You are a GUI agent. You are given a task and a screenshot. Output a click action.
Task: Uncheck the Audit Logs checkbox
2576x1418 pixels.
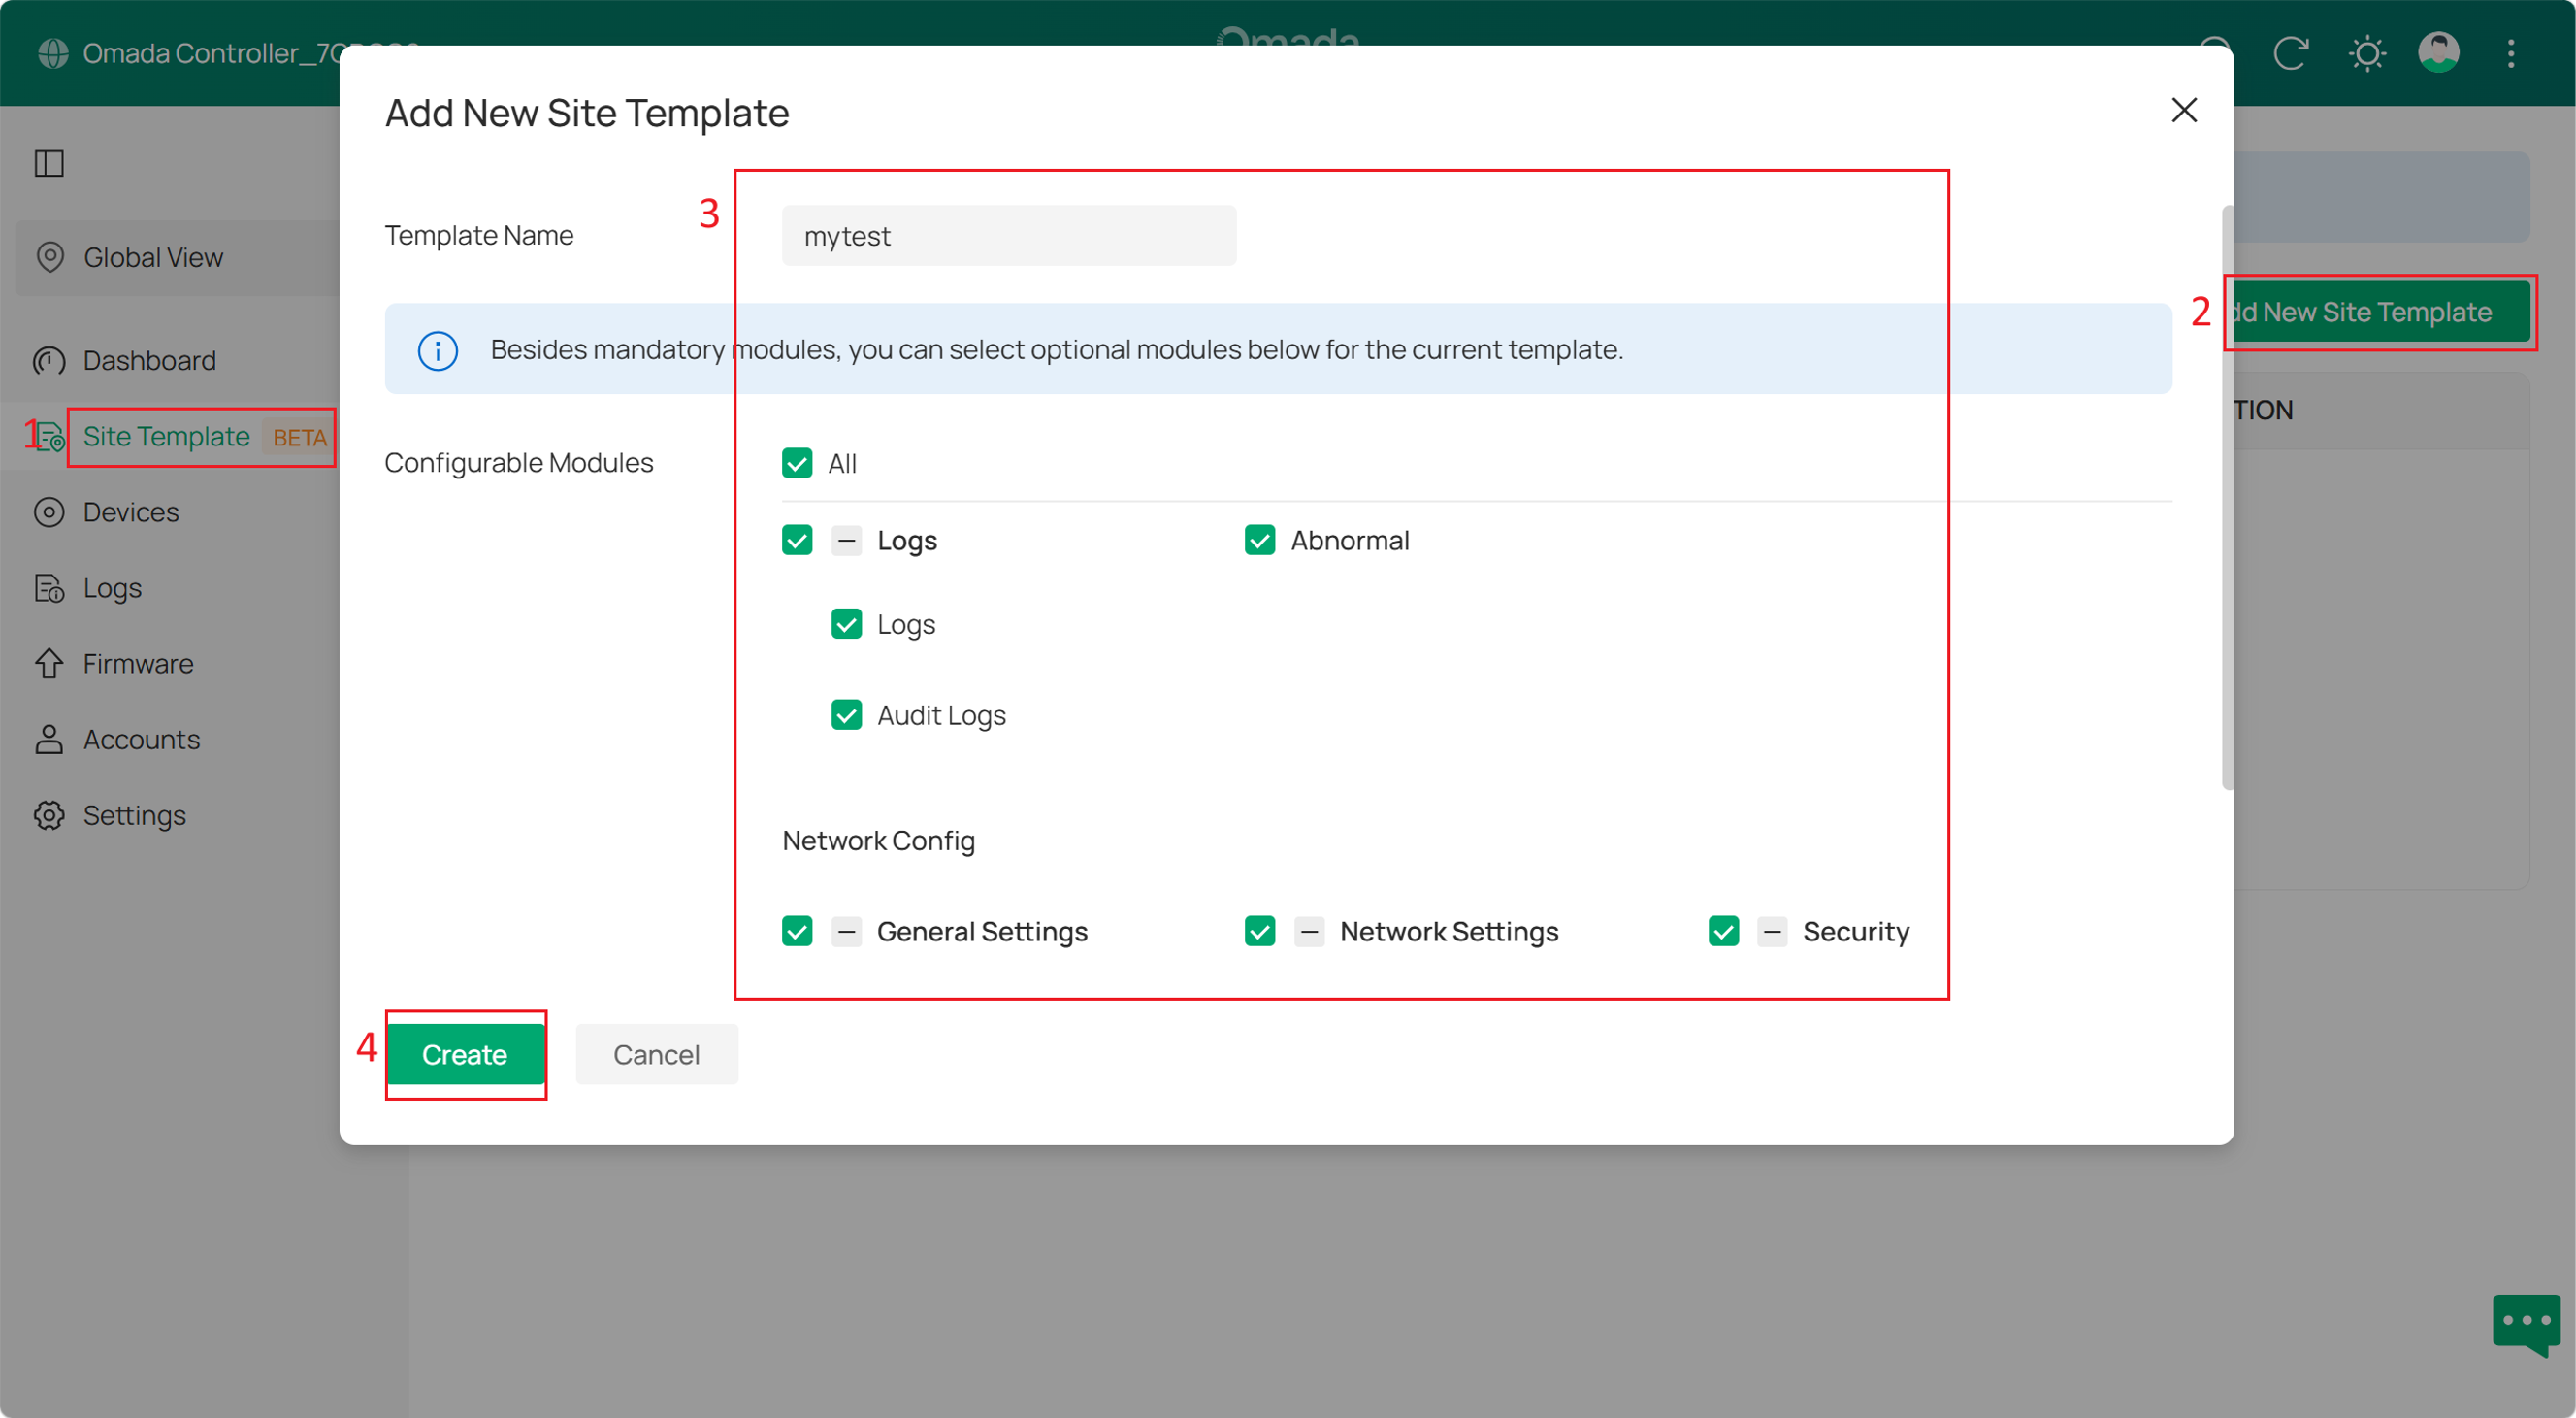847,715
